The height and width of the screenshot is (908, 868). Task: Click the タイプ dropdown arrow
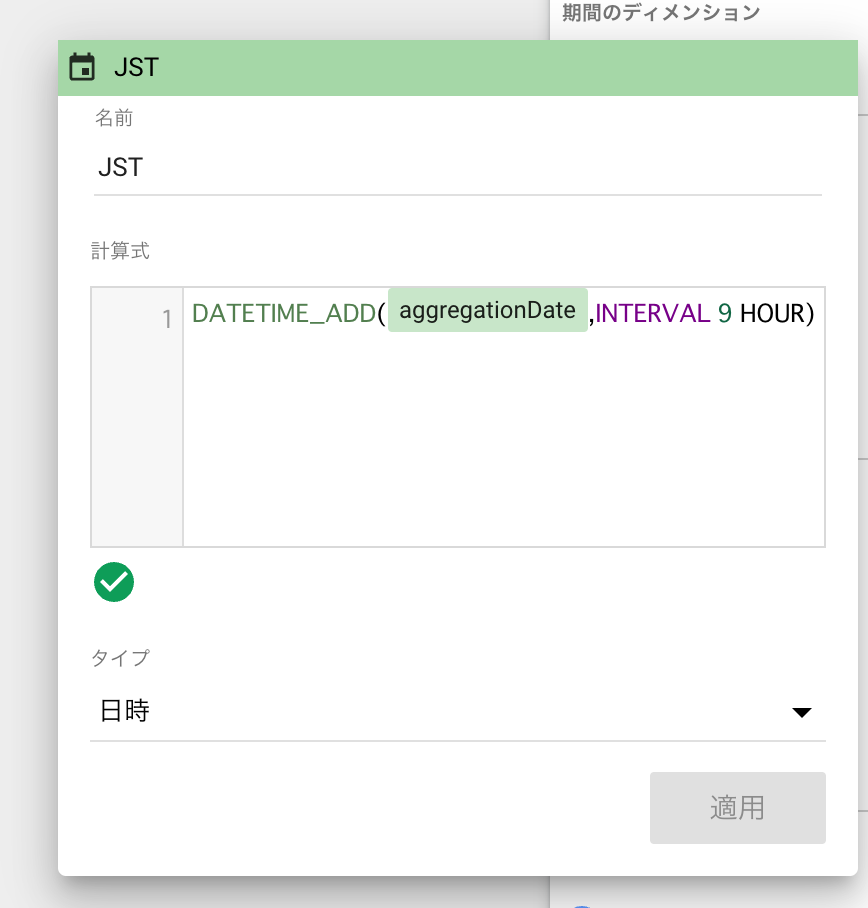coord(801,712)
